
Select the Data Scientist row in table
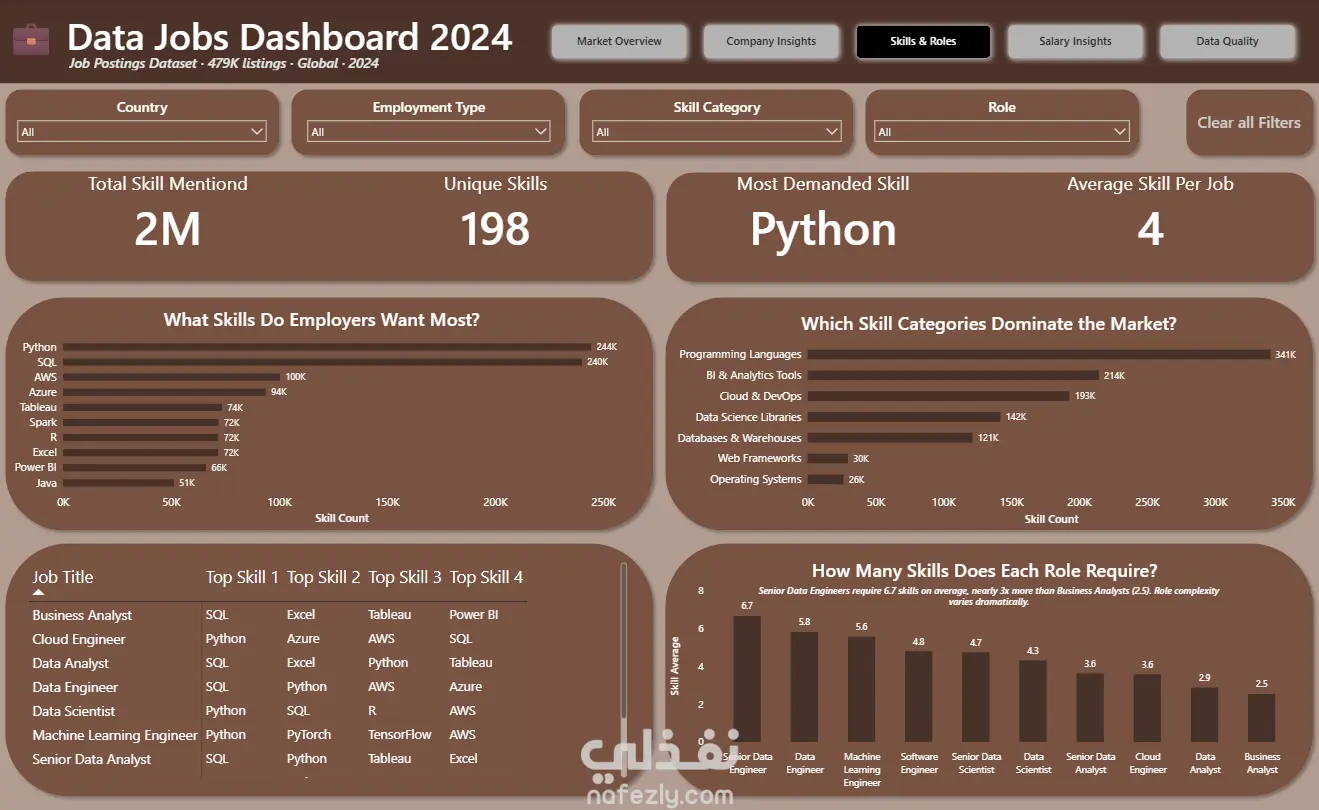pyautogui.click(x=279, y=711)
